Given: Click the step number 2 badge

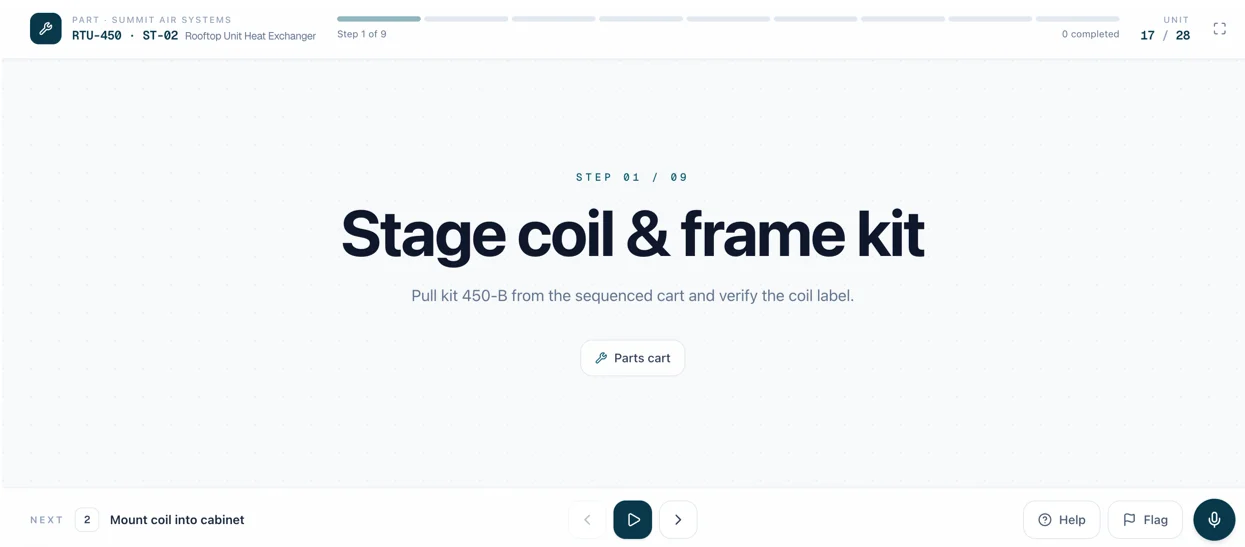Looking at the screenshot, I should pos(87,520).
